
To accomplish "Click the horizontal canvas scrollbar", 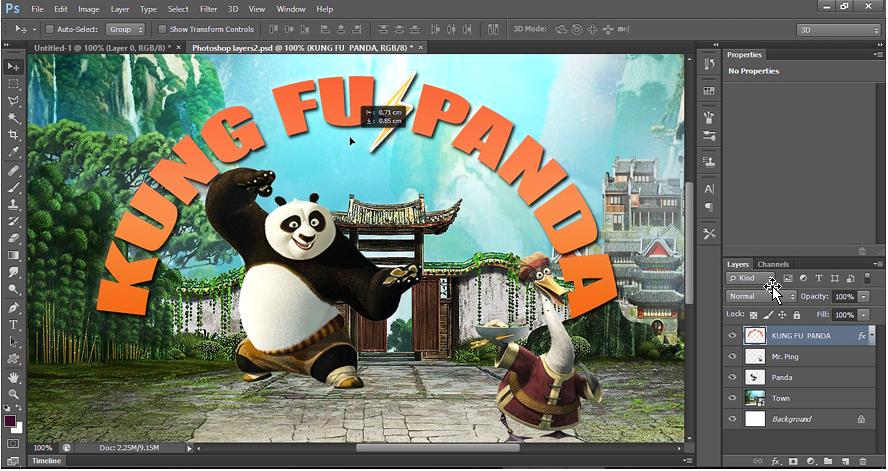I will click(438, 448).
